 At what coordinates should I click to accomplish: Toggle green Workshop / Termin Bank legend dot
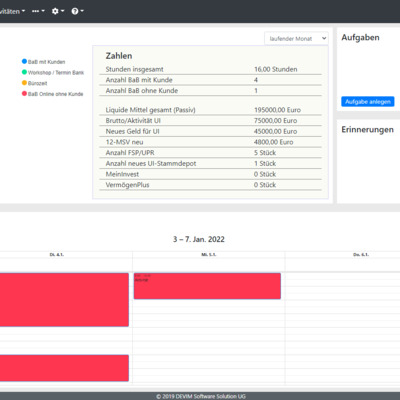24,72
